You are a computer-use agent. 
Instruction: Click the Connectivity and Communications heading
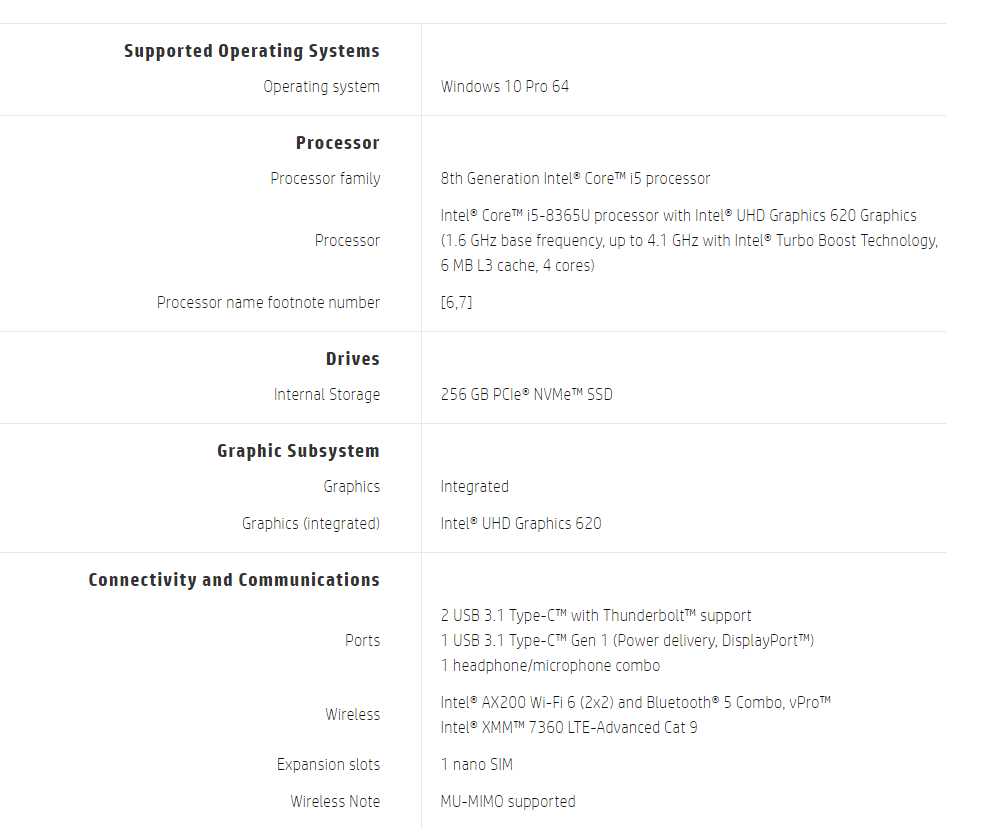(234, 580)
